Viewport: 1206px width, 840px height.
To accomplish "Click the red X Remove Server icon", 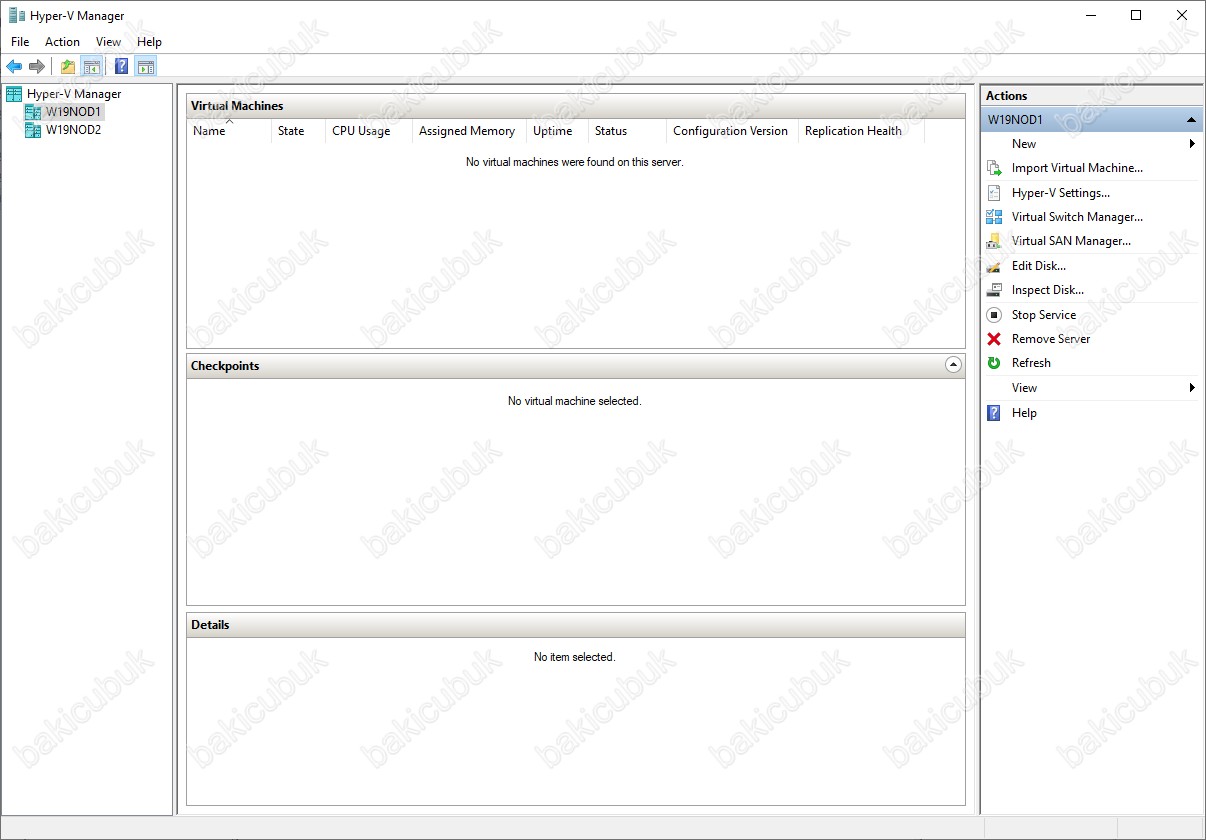I will tap(994, 339).
